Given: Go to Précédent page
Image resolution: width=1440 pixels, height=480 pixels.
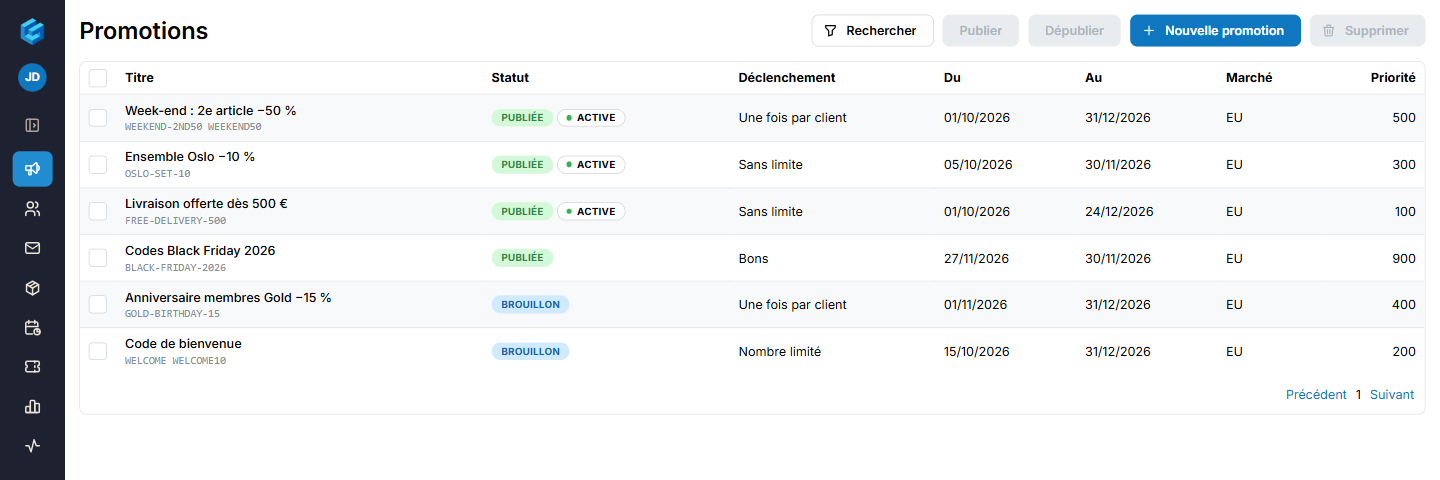Looking at the screenshot, I should 1316,395.
